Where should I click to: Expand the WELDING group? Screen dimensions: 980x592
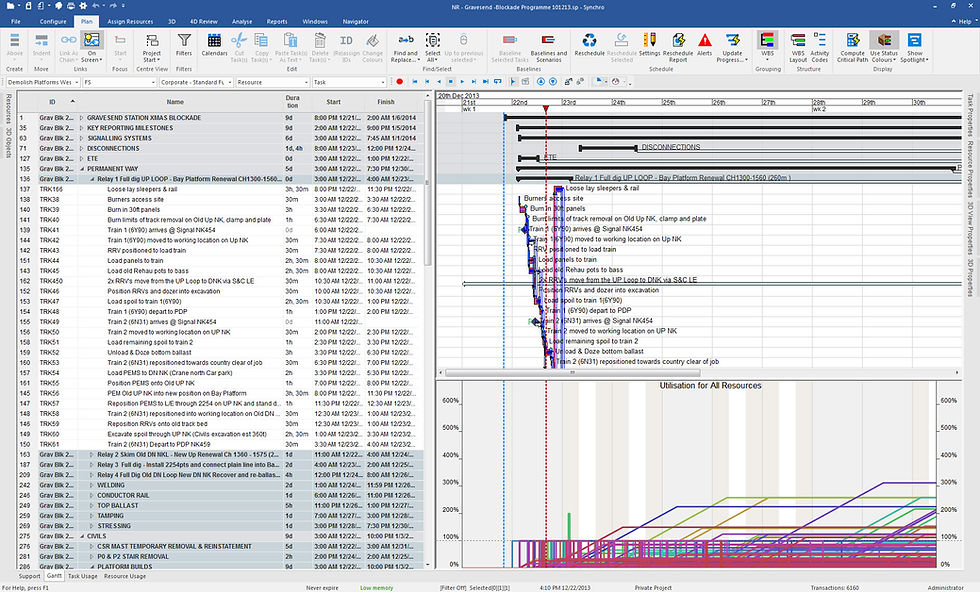[91, 485]
